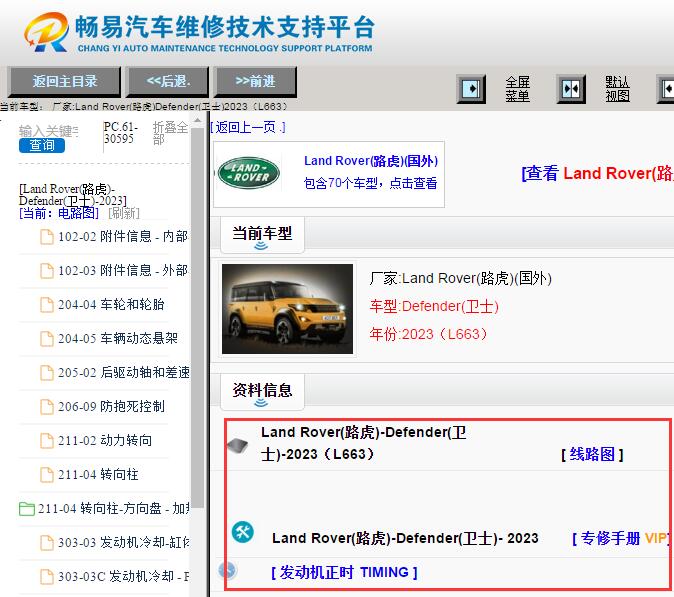Click the document icon beside 205-02

(x=47, y=373)
